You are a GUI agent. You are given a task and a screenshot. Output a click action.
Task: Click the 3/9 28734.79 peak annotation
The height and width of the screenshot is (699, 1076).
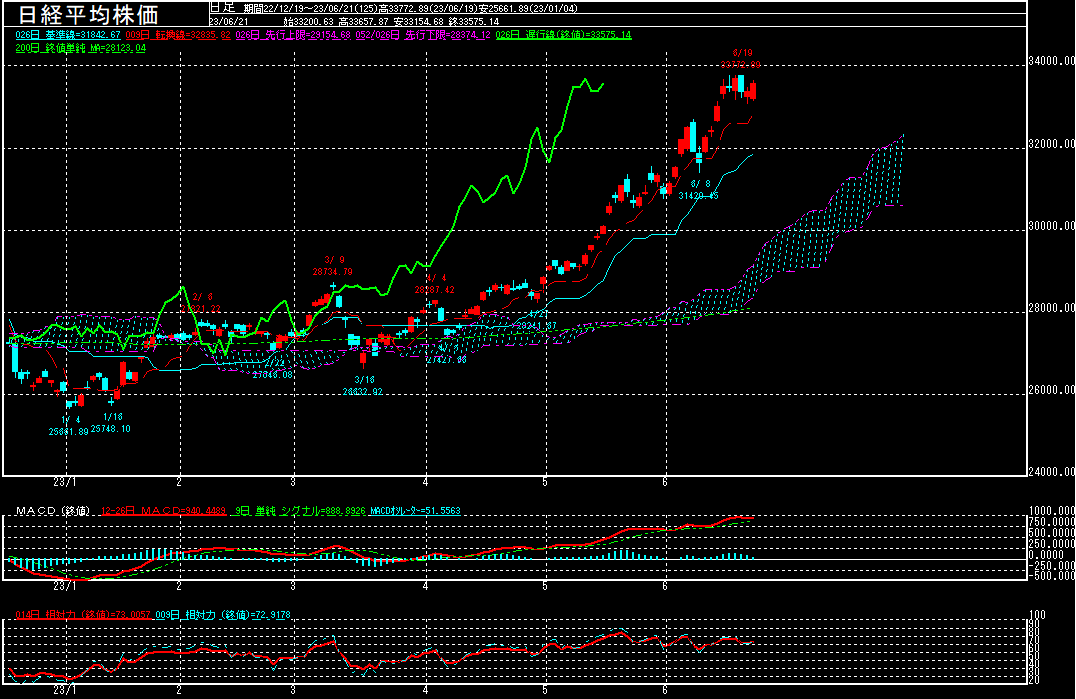[333, 266]
